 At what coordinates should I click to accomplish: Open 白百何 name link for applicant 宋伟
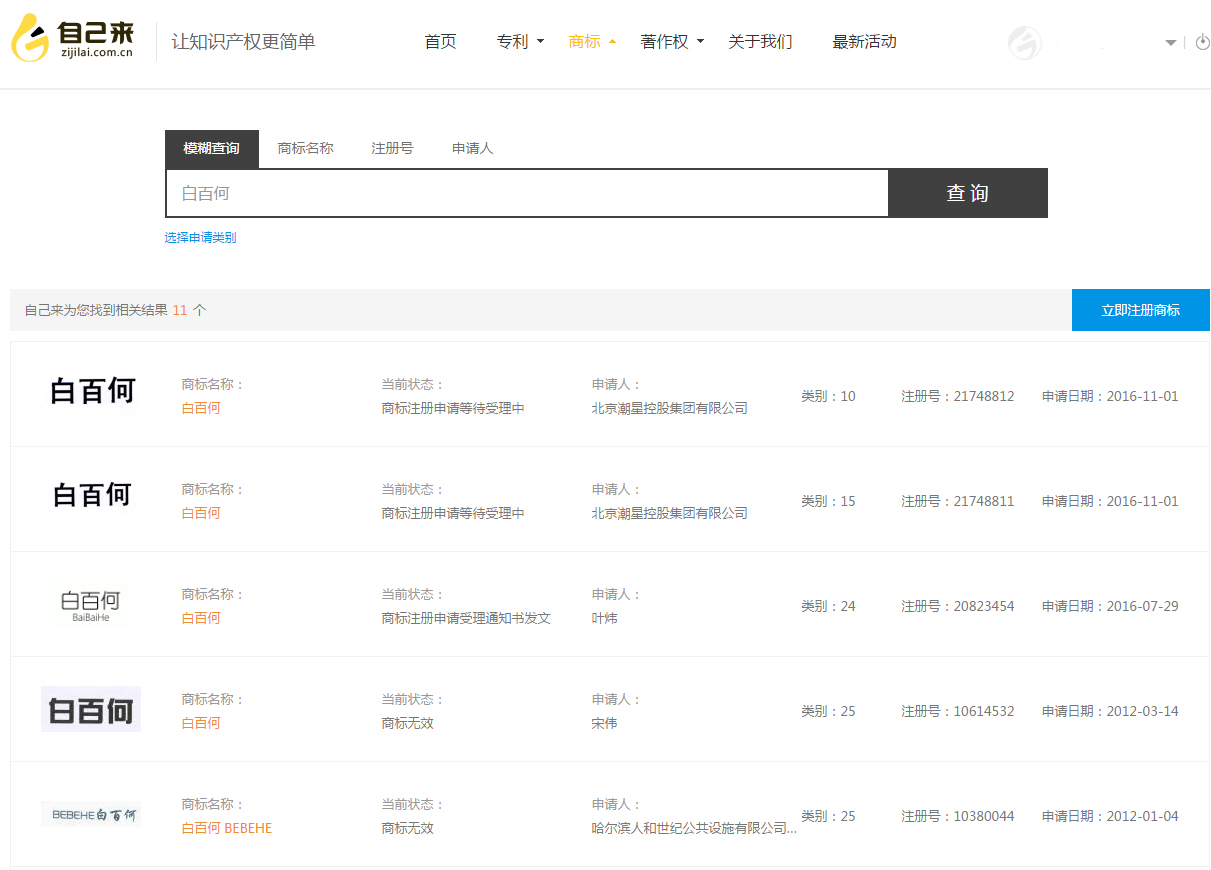(201, 723)
